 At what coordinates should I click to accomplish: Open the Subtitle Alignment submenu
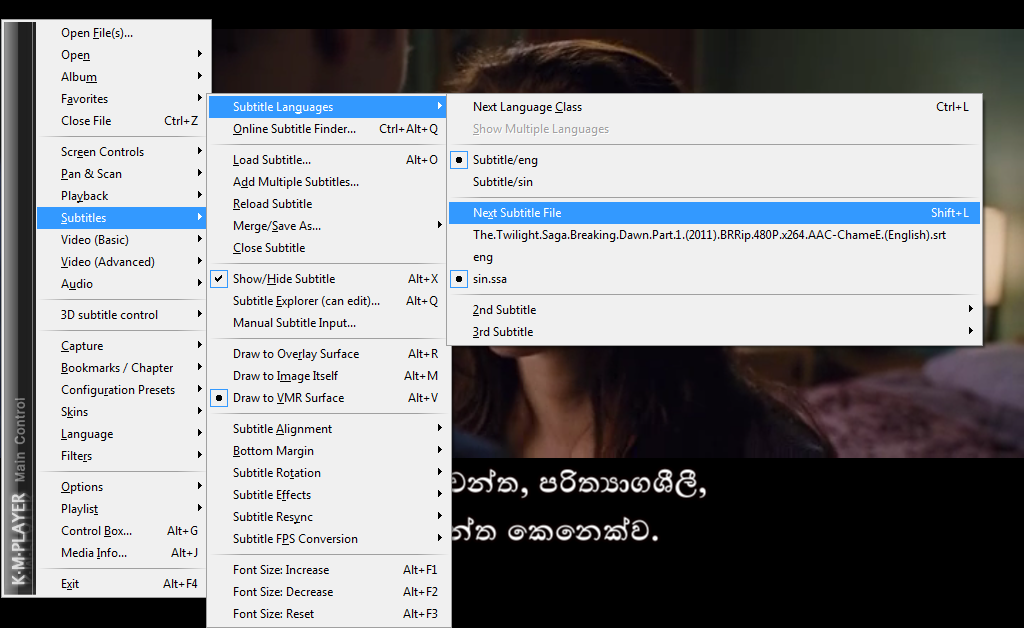(x=328, y=429)
